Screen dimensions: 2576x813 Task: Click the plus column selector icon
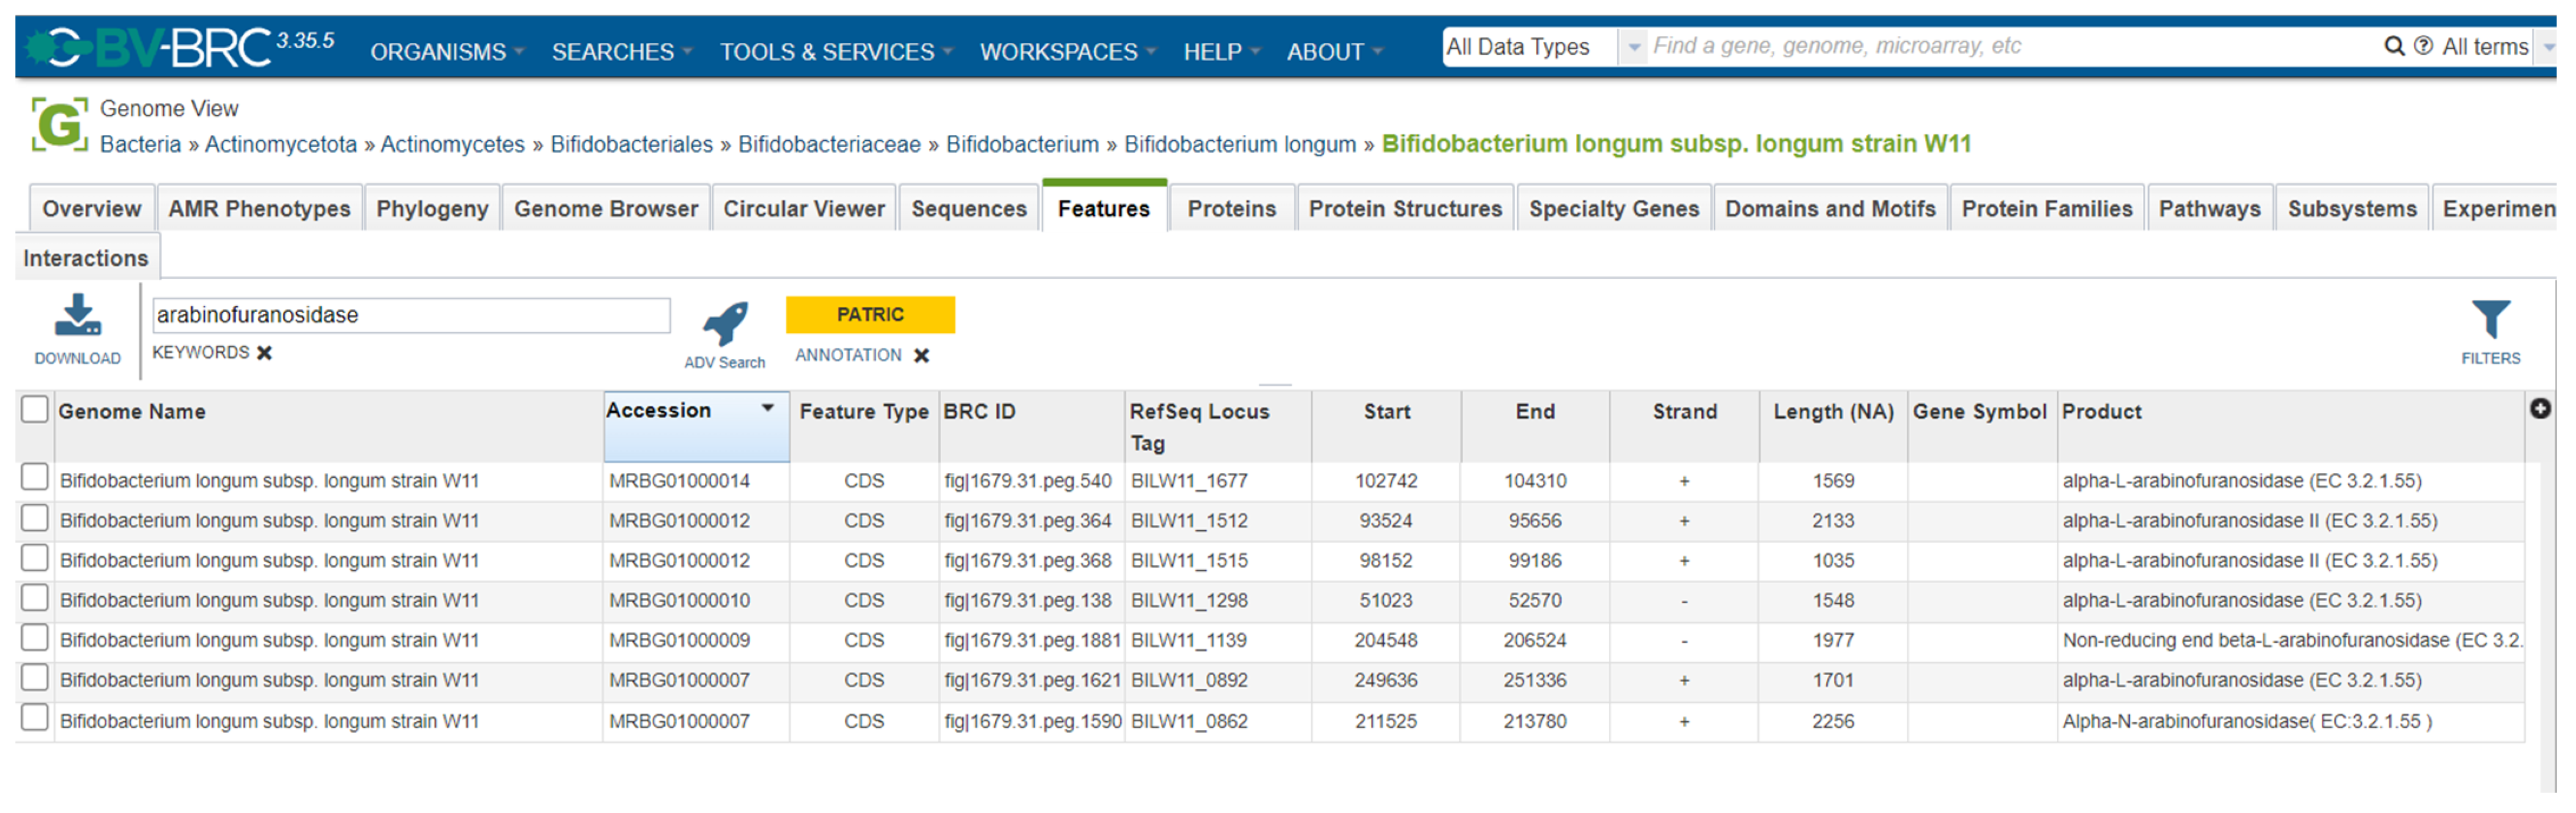(x=2539, y=409)
